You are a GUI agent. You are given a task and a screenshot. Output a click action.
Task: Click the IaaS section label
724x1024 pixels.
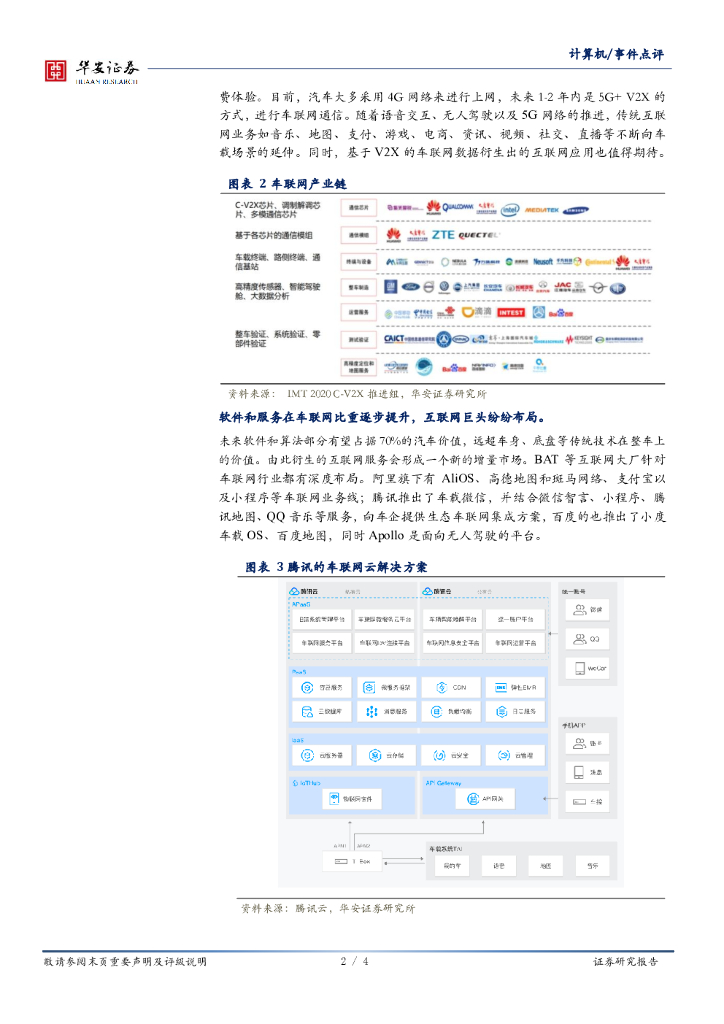click(x=298, y=740)
